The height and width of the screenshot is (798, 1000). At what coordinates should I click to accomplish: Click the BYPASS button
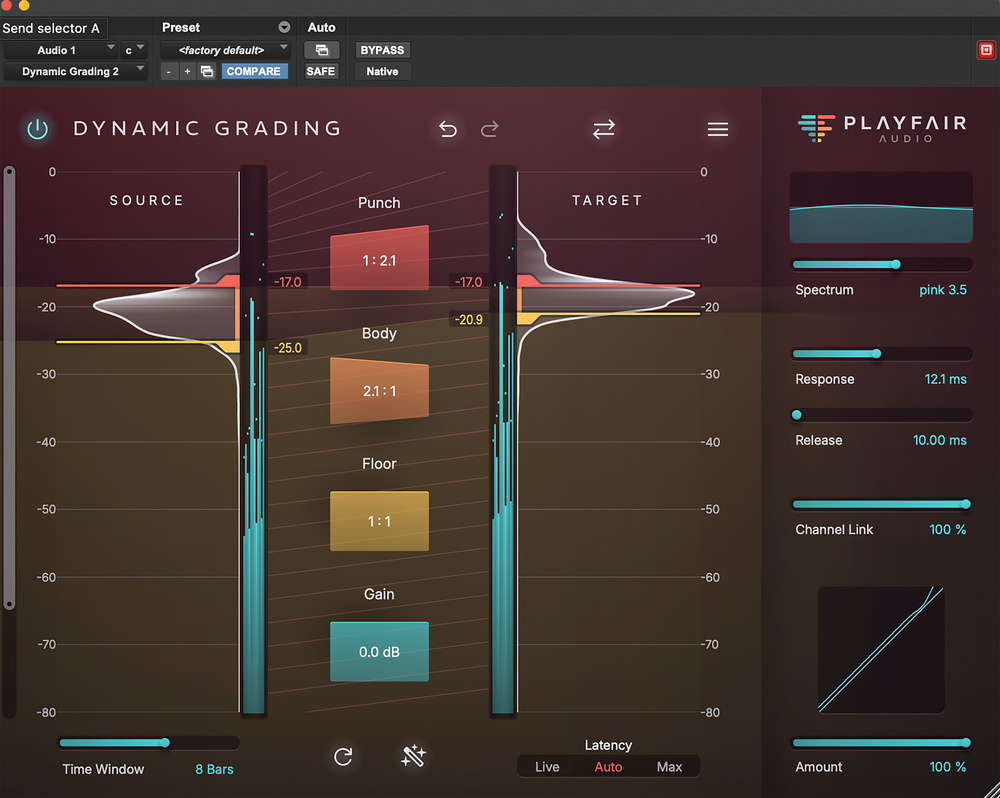click(x=382, y=50)
